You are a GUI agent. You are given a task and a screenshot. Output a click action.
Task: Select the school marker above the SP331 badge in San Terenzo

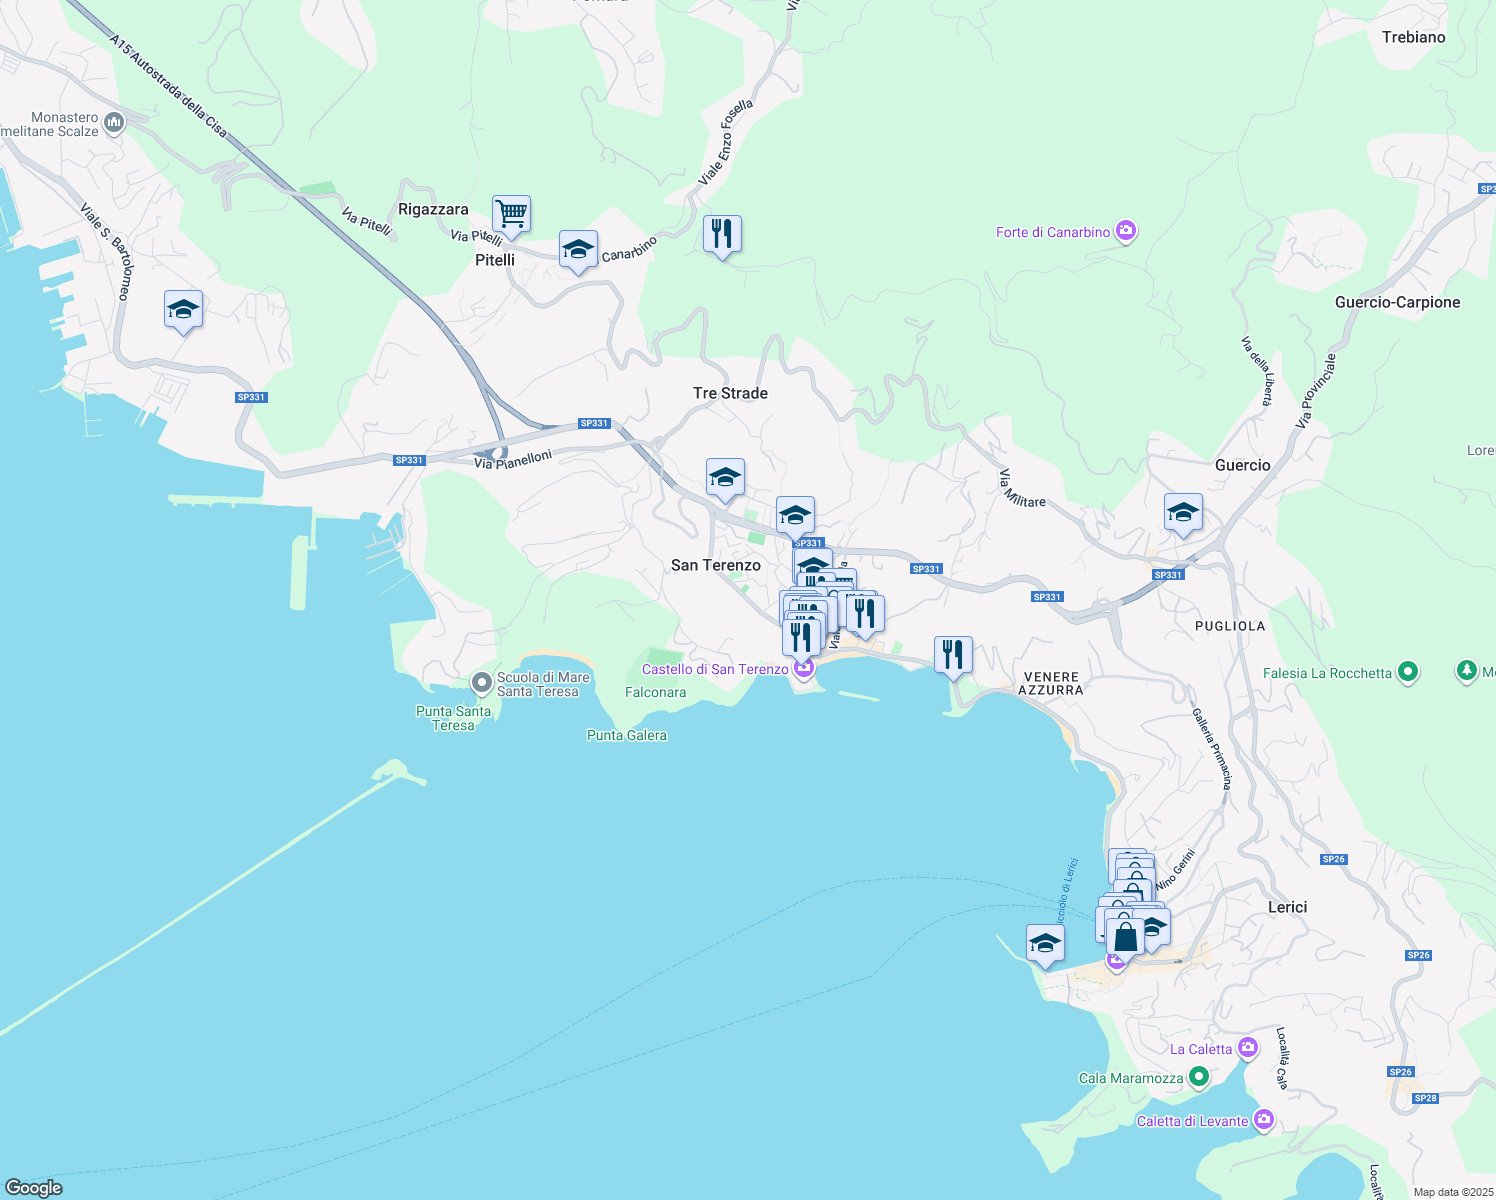point(795,516)
